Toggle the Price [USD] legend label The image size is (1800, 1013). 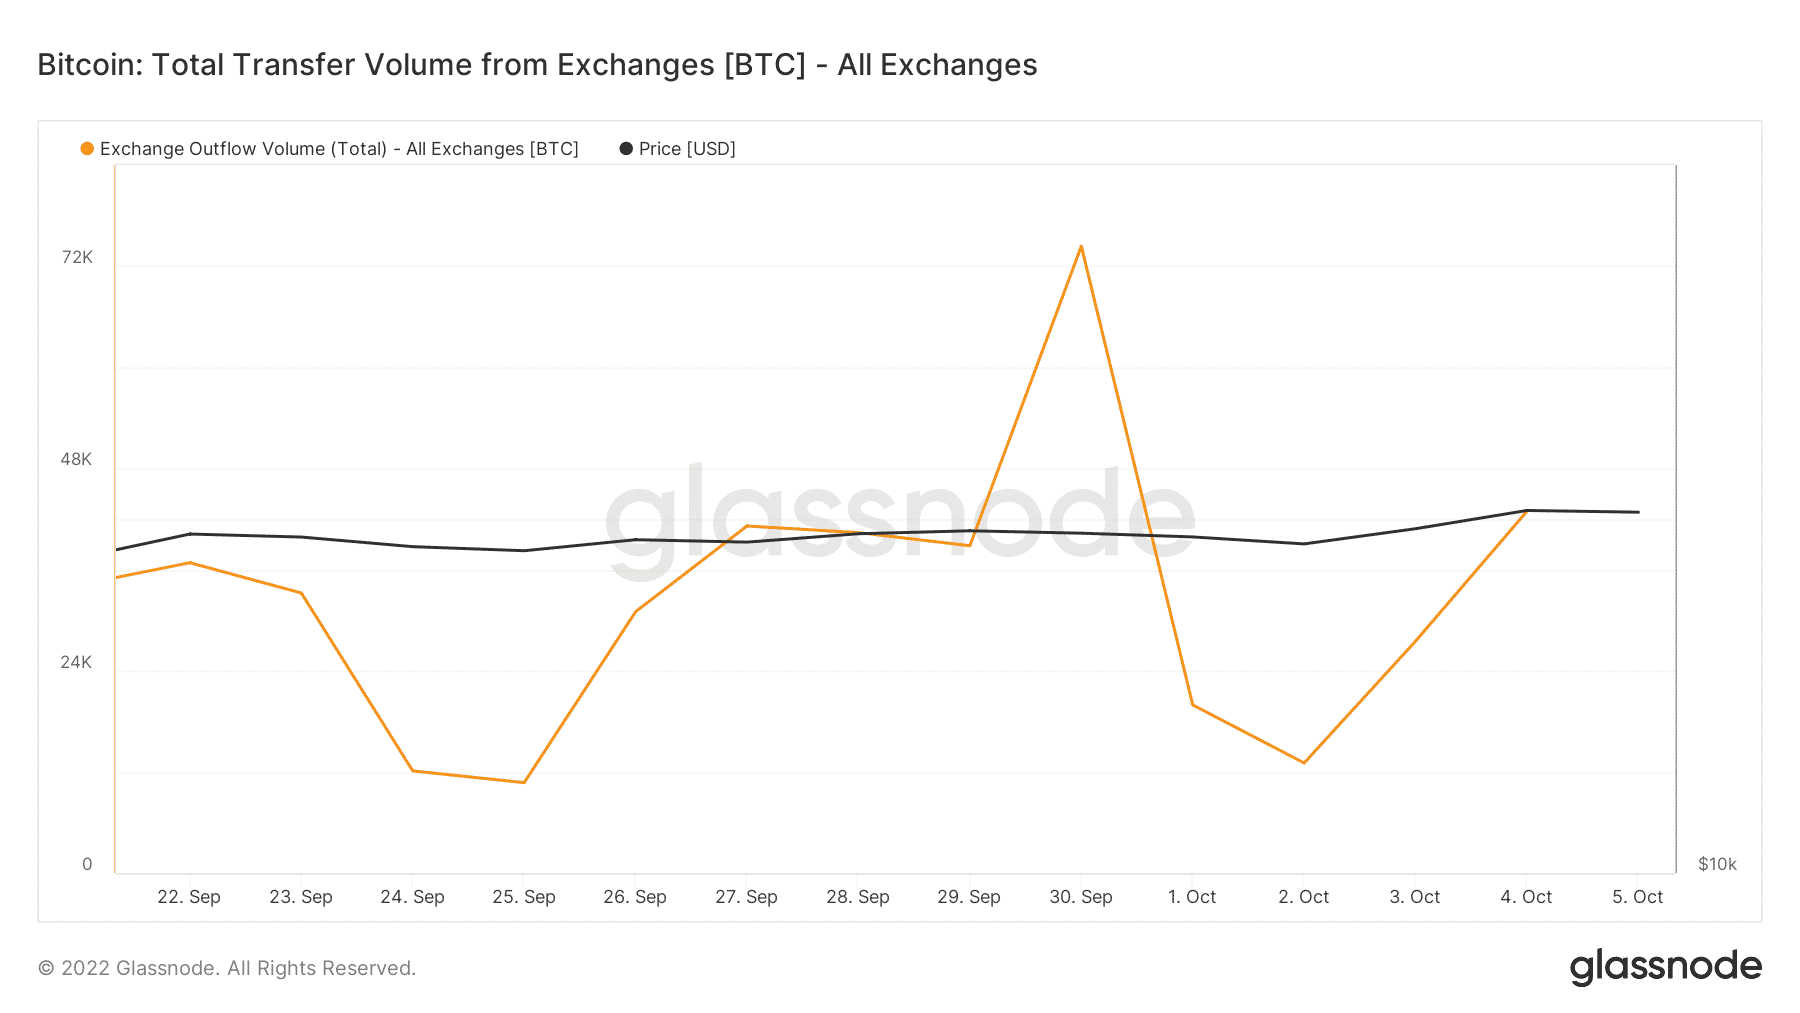687,149
